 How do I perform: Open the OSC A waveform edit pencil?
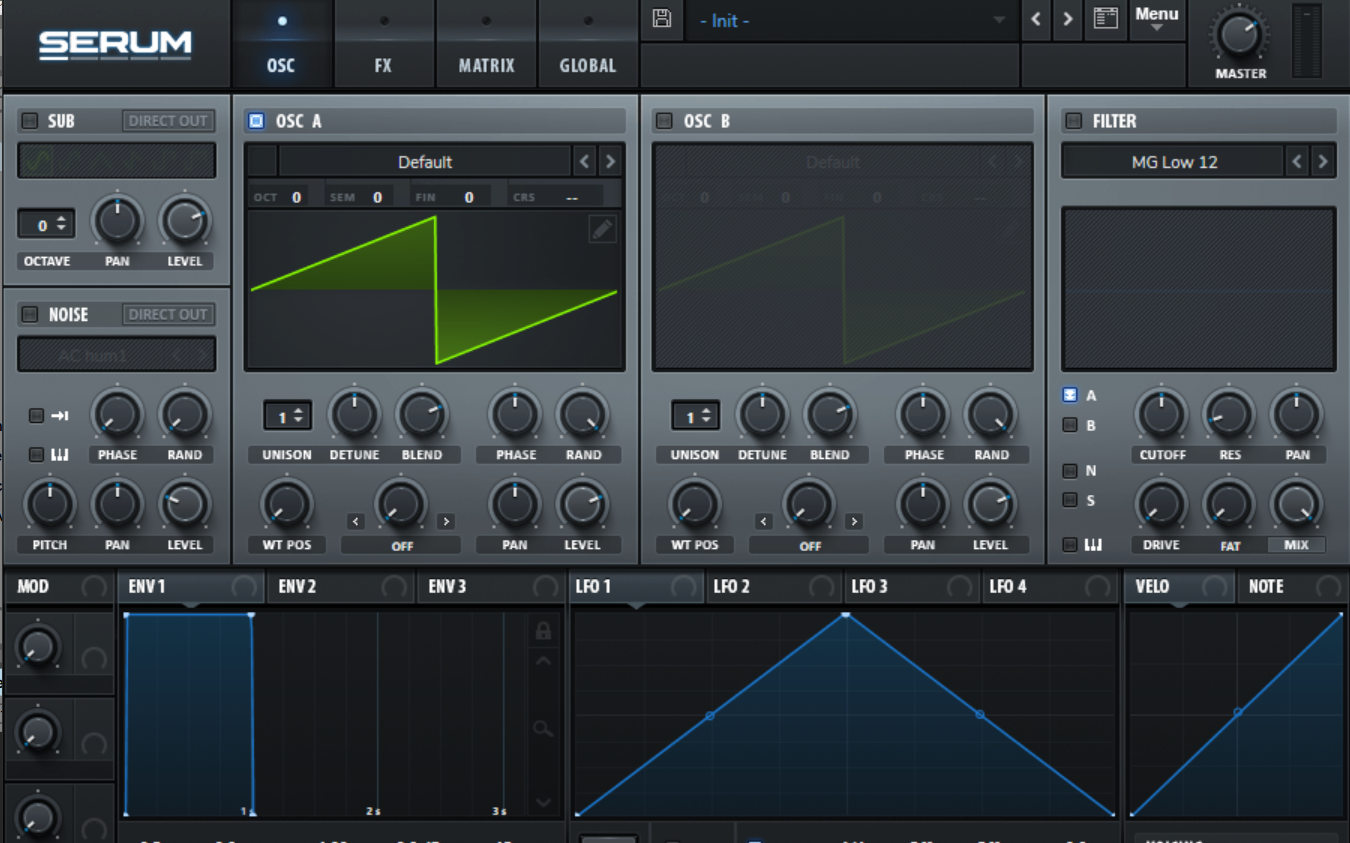[x=602, y=230]
